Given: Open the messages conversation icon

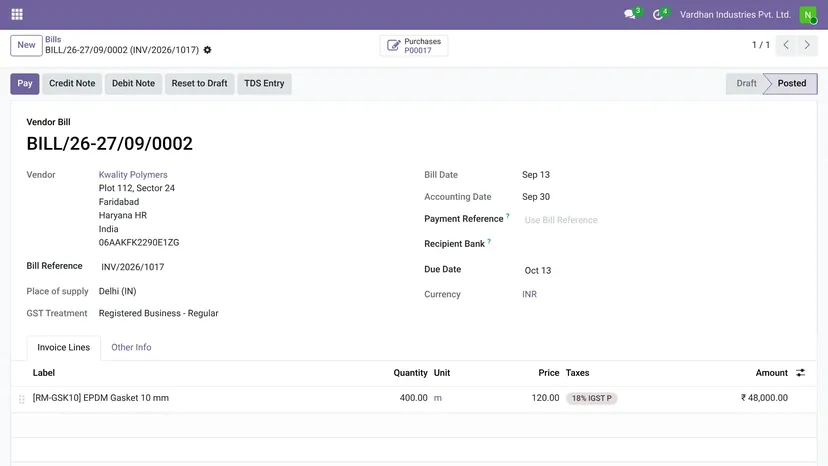Looking at the screenshot, I should pos(629,14).
